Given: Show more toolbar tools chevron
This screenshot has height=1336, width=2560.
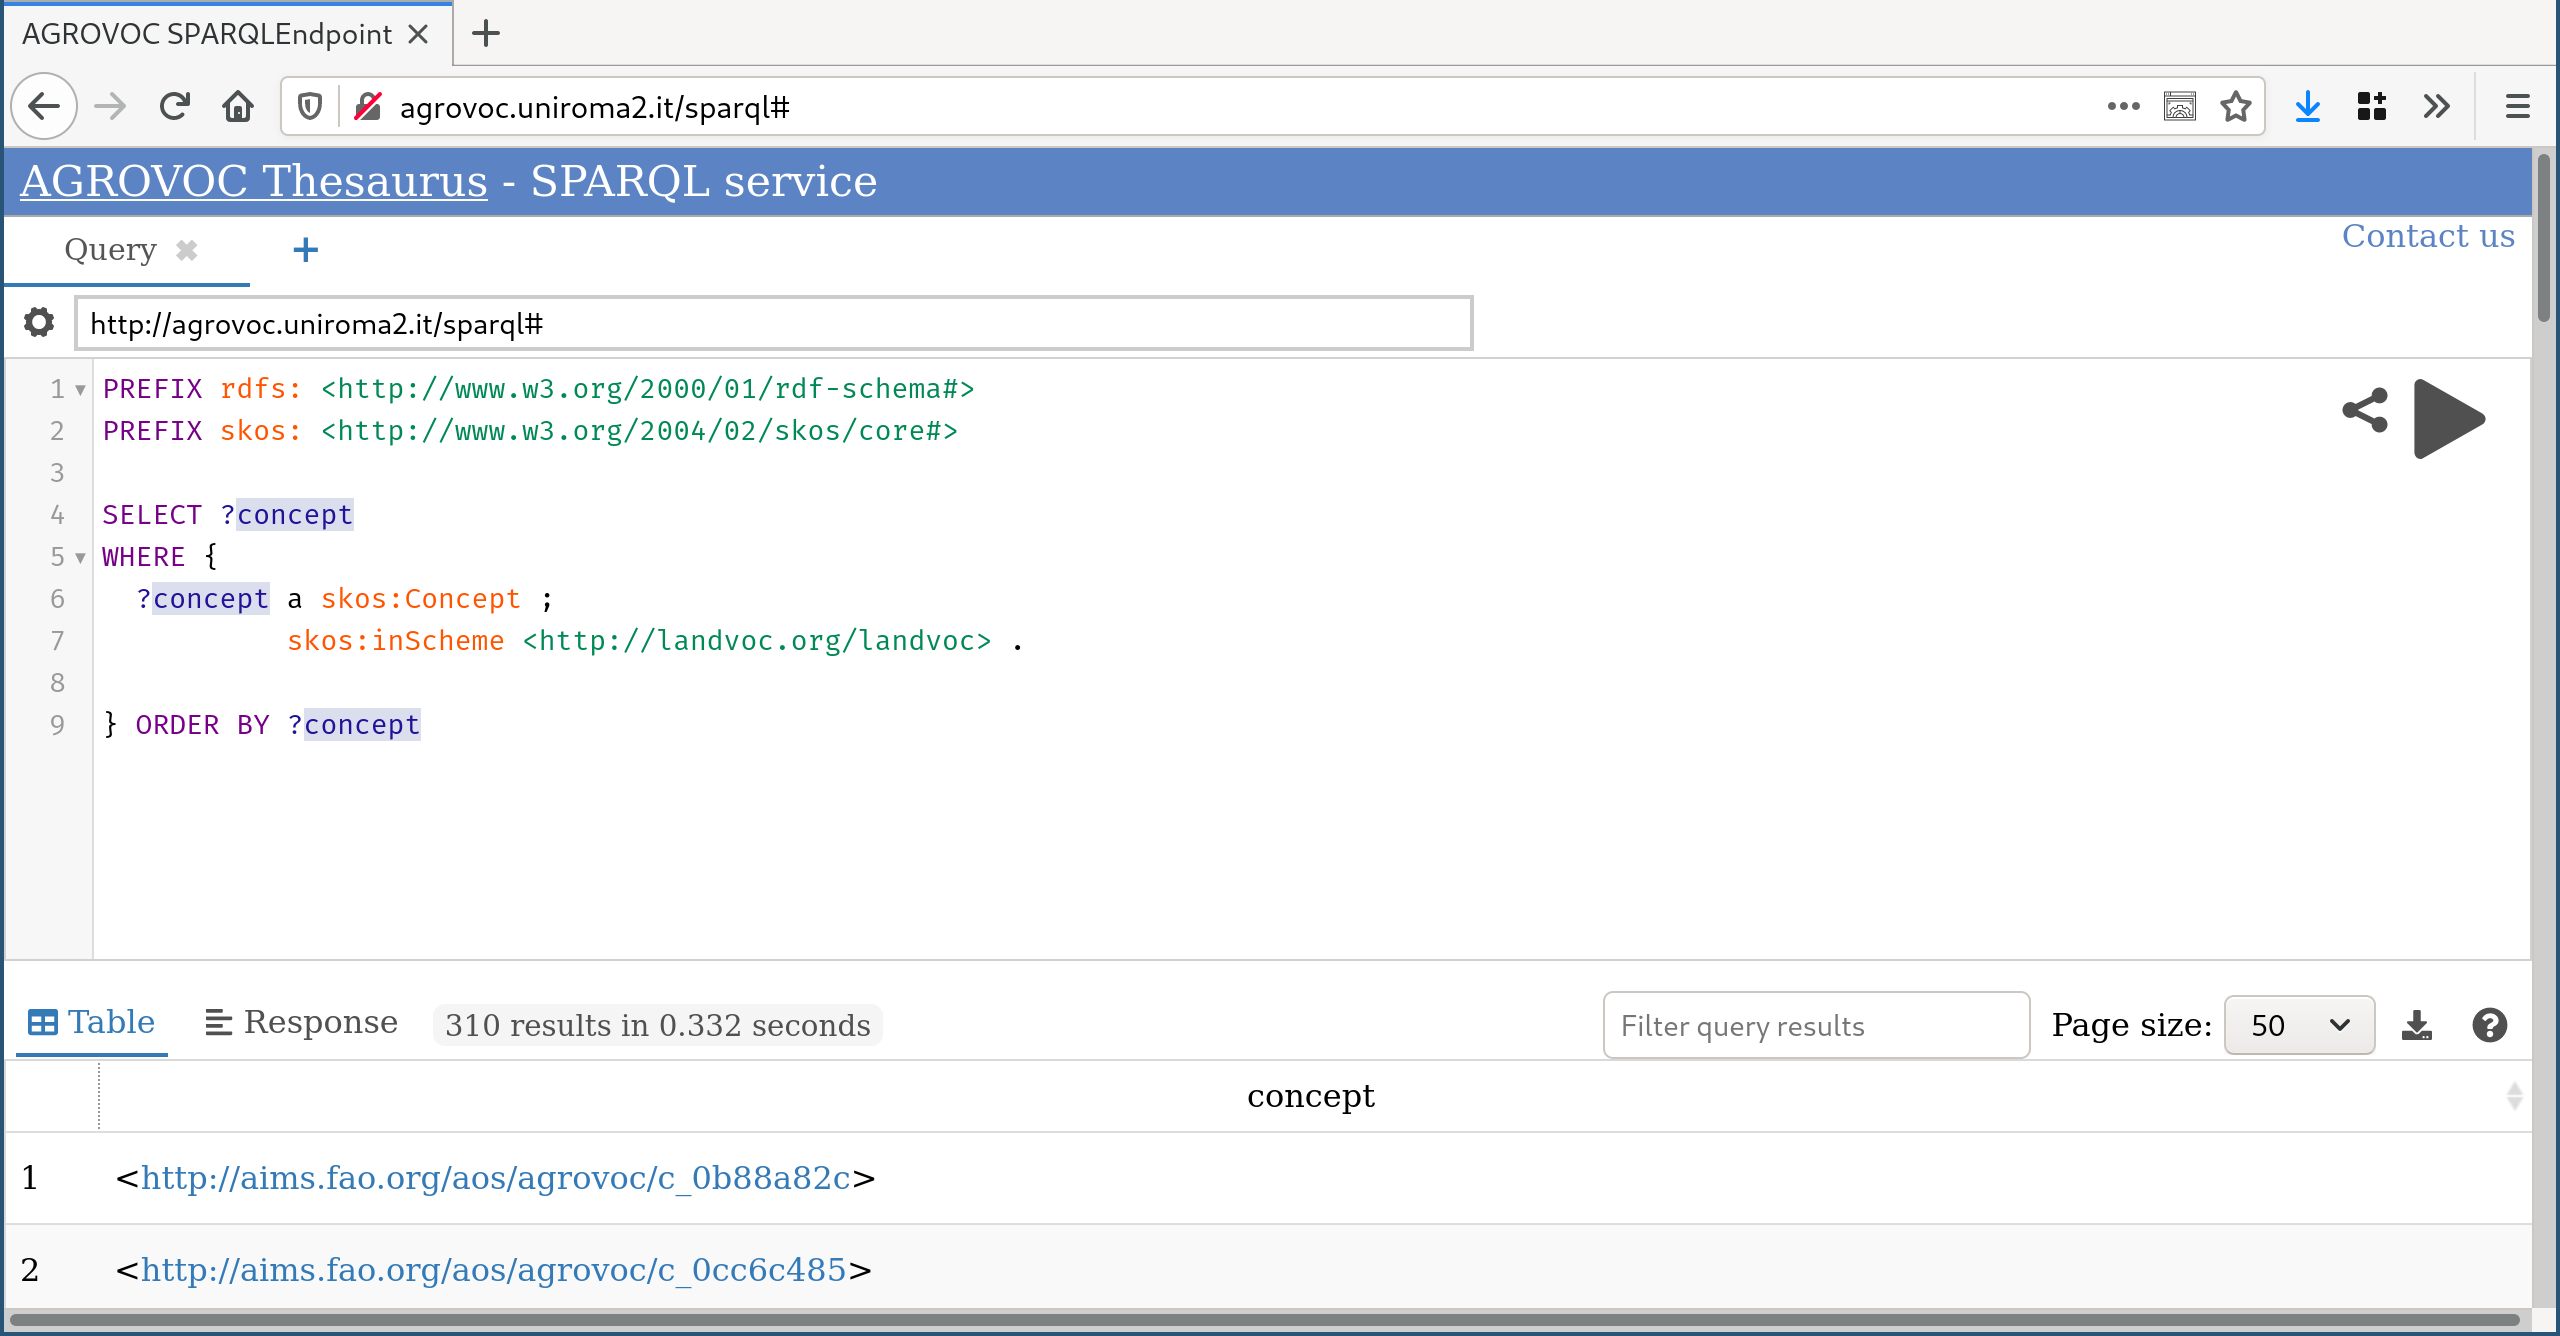Looking at the screenshot, I should (x=2437, y=106).
